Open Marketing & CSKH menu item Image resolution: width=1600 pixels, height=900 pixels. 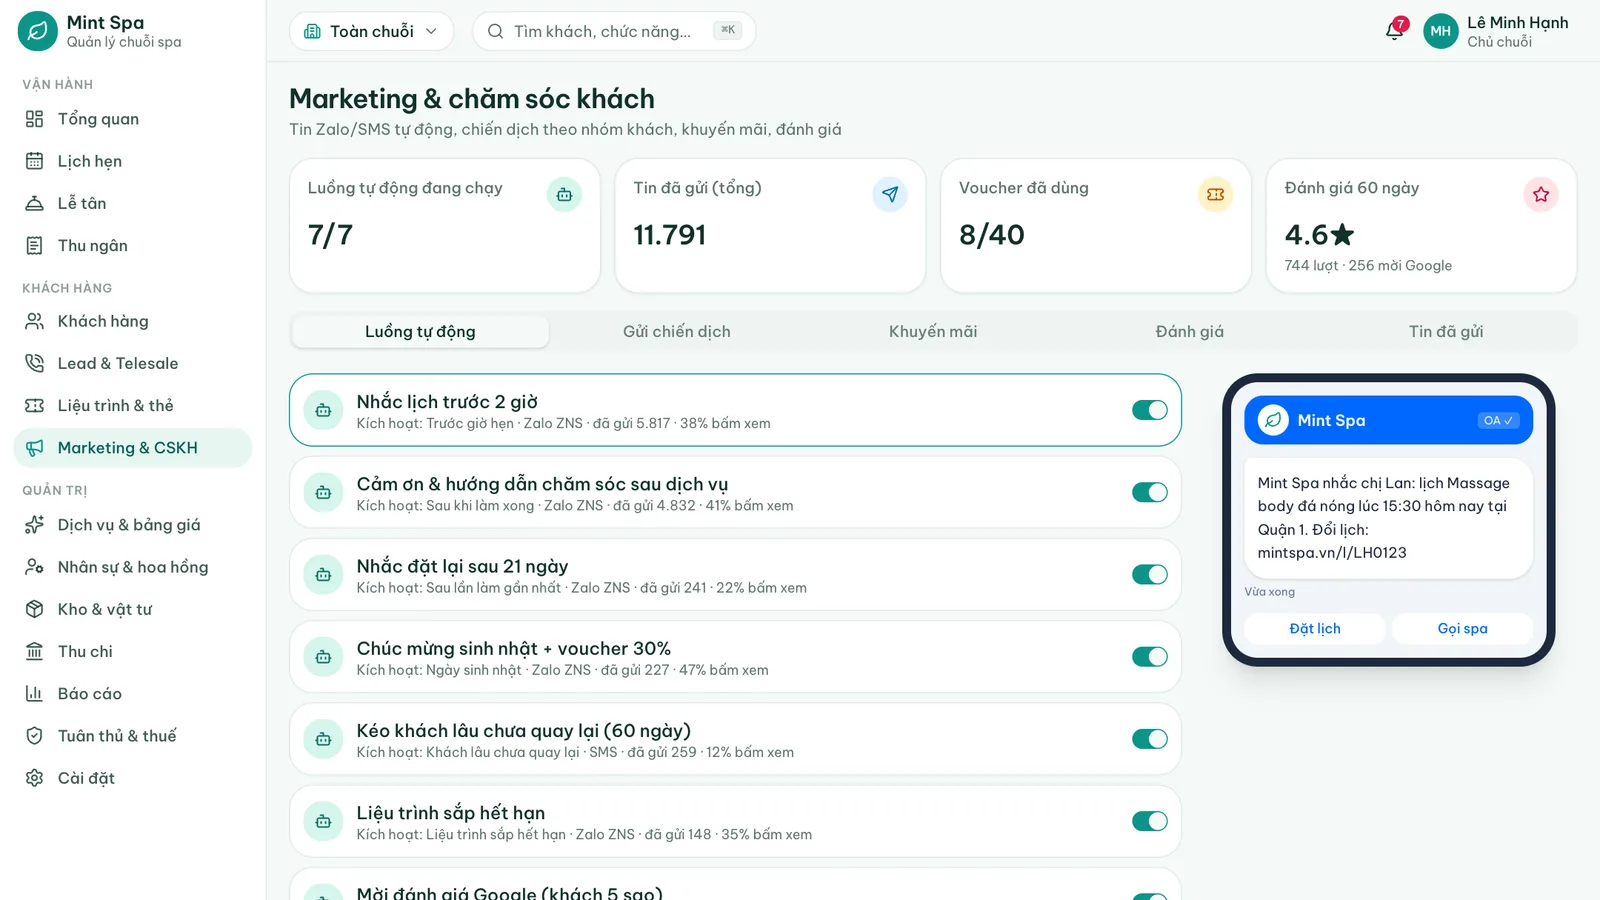point(133,448)
